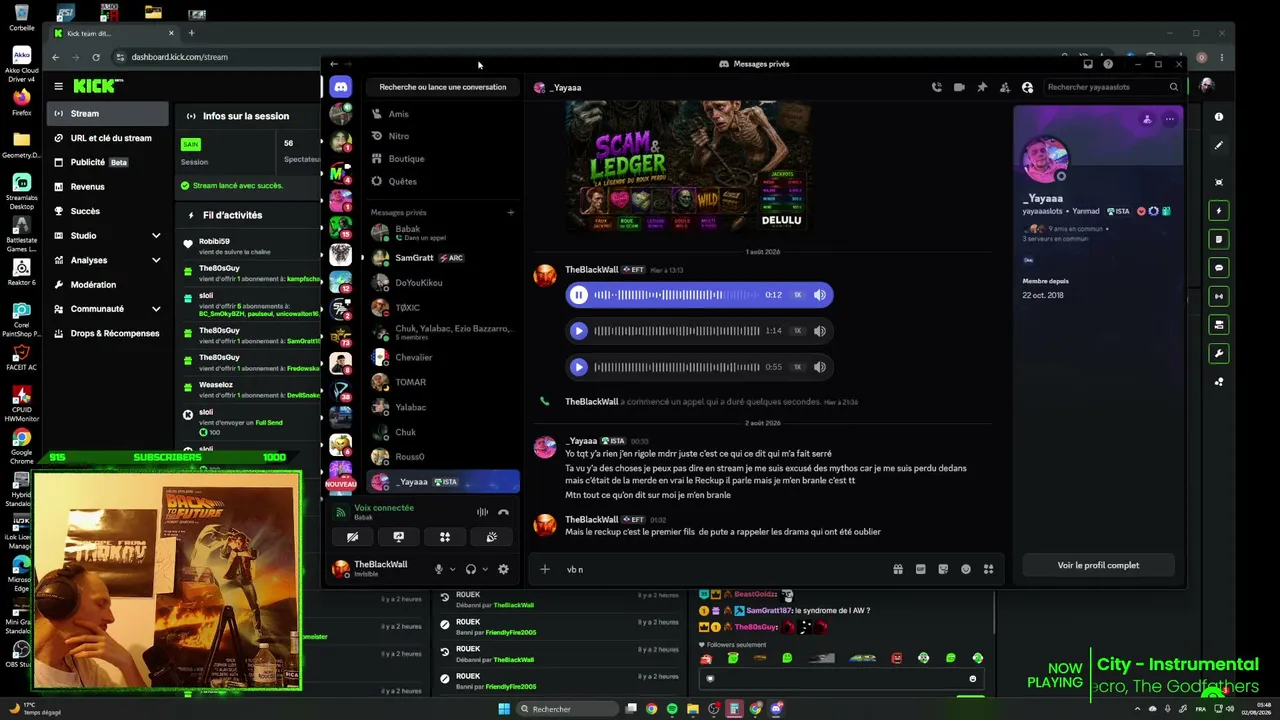Screen dimensions: 1280x720
Task: Toggle Kick sidebar hamburger menu
Action: tap(59, 87)
